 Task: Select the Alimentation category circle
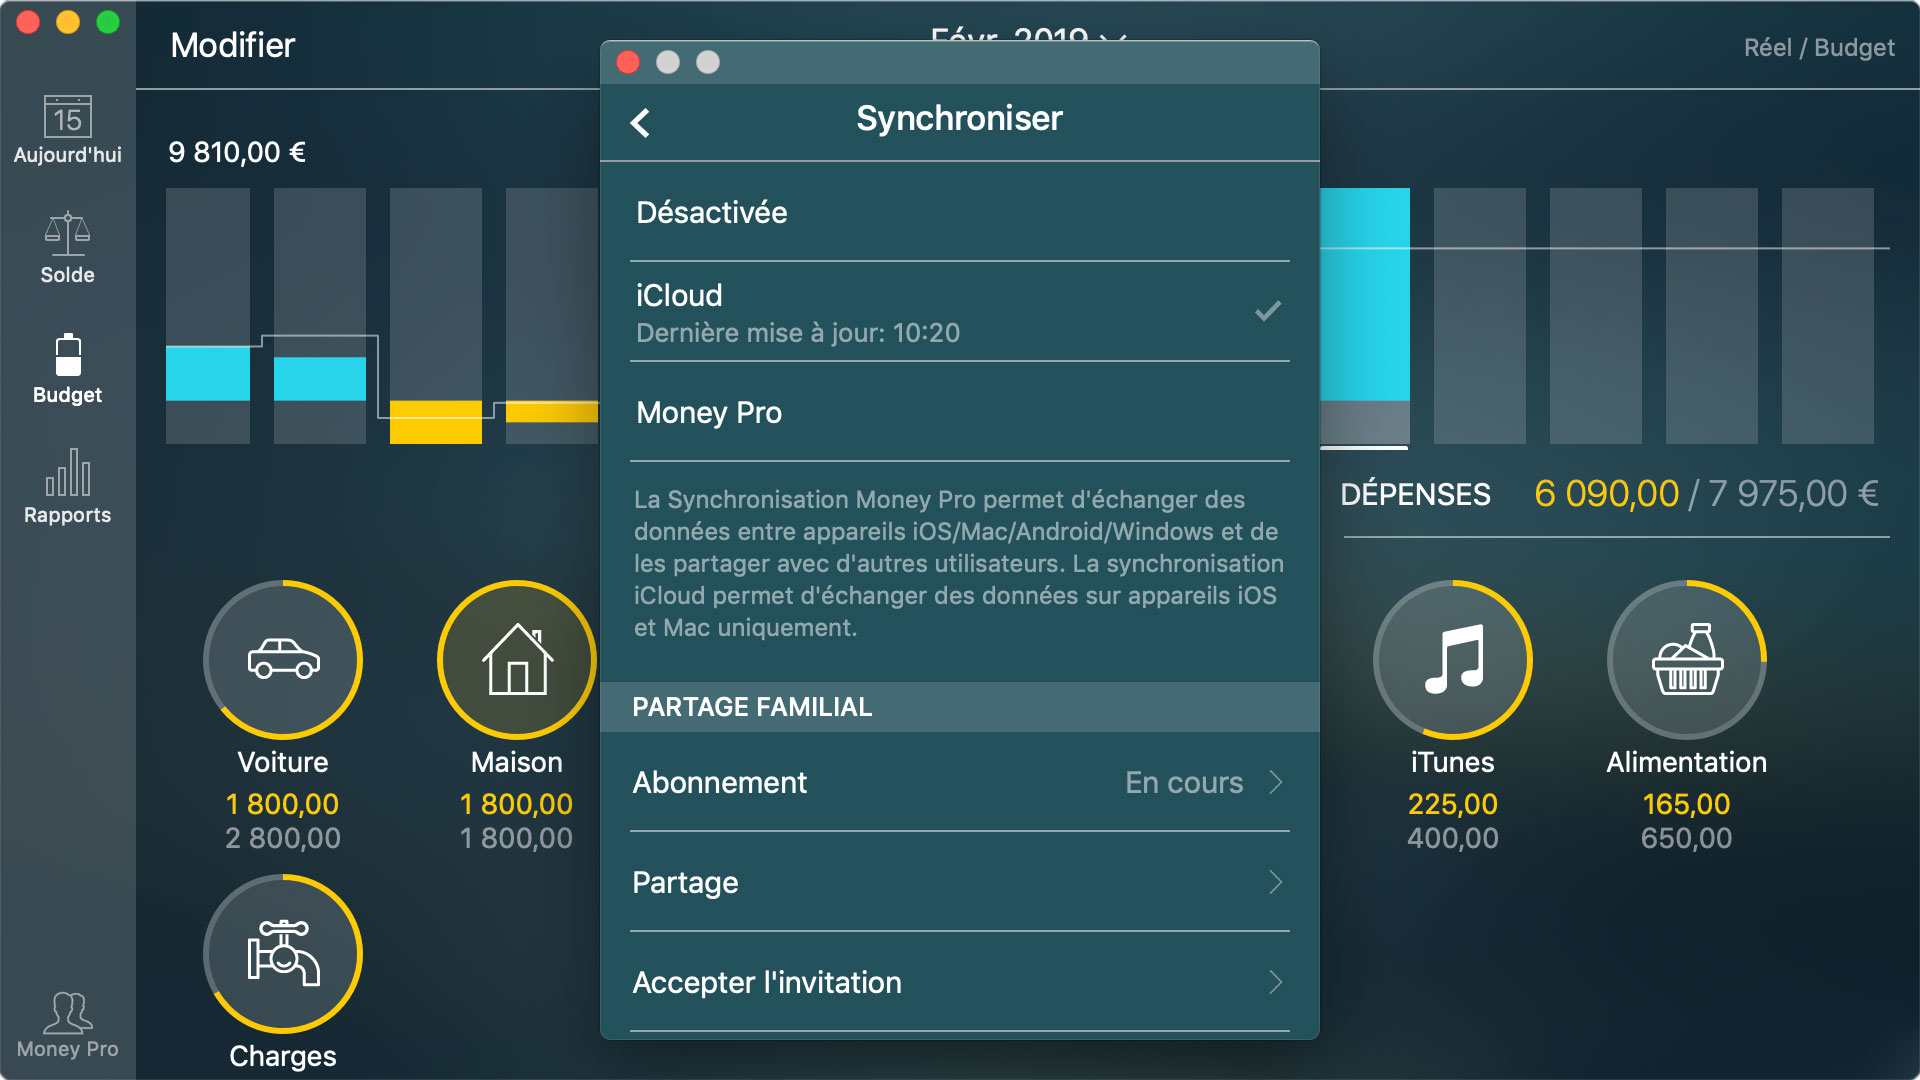click(x=1686, y=660)
